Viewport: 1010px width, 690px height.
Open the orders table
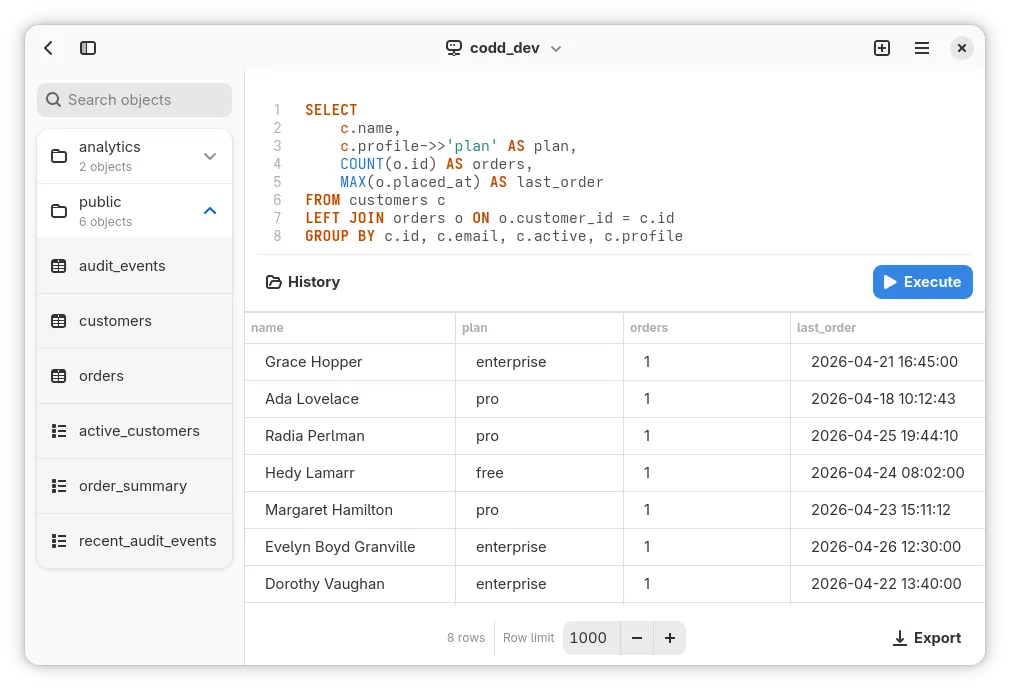[x=135, y=376]
